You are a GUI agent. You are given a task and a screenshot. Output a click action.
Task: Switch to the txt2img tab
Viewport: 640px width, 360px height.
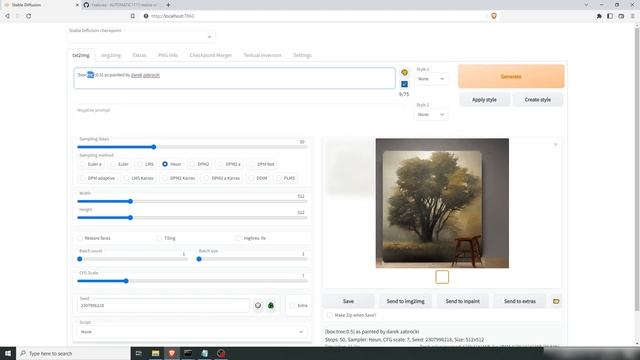coord(81,55)
